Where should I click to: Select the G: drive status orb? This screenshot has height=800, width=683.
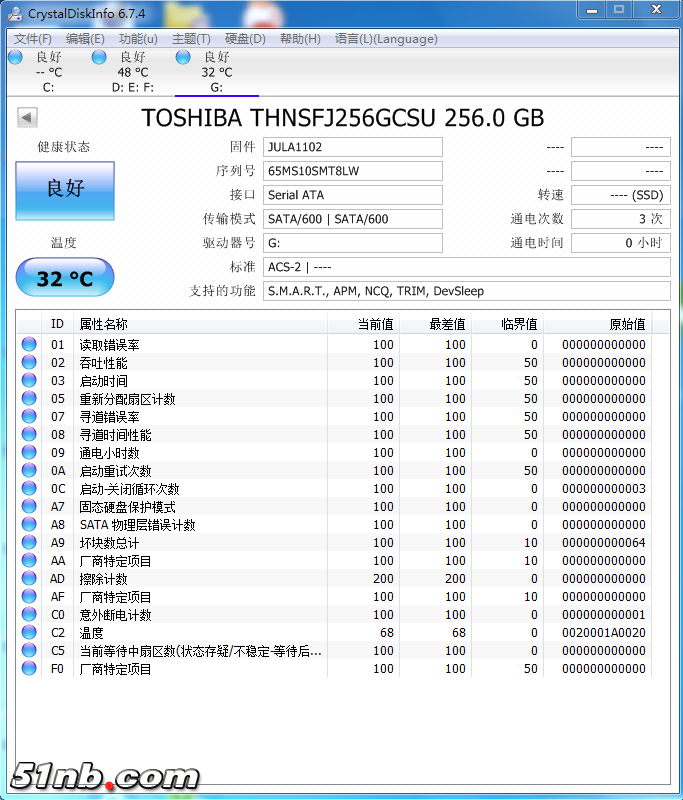[183, 58]
